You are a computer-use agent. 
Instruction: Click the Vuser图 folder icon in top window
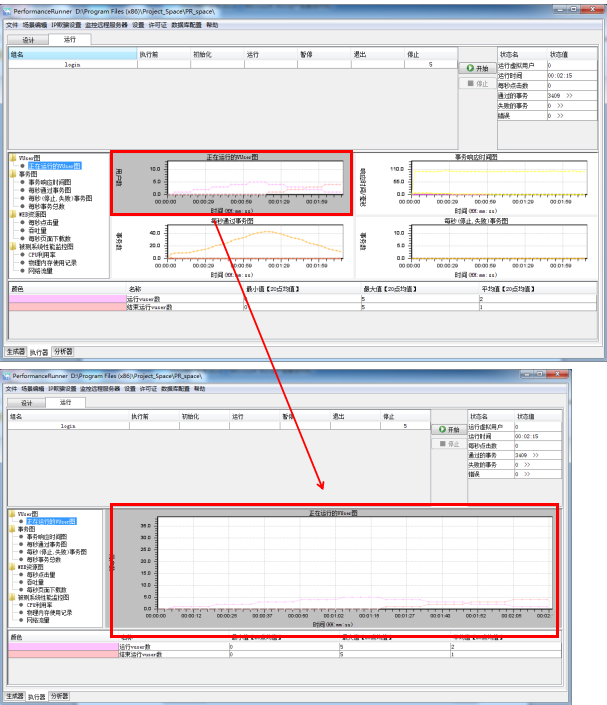tap(13, 158)
